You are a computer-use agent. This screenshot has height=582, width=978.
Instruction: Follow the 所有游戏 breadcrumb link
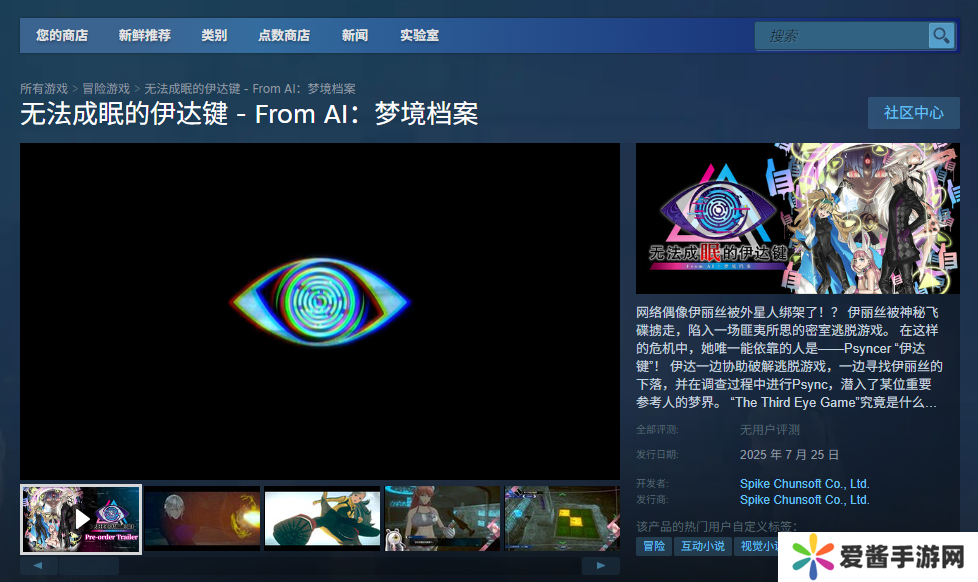pos(44,89)
